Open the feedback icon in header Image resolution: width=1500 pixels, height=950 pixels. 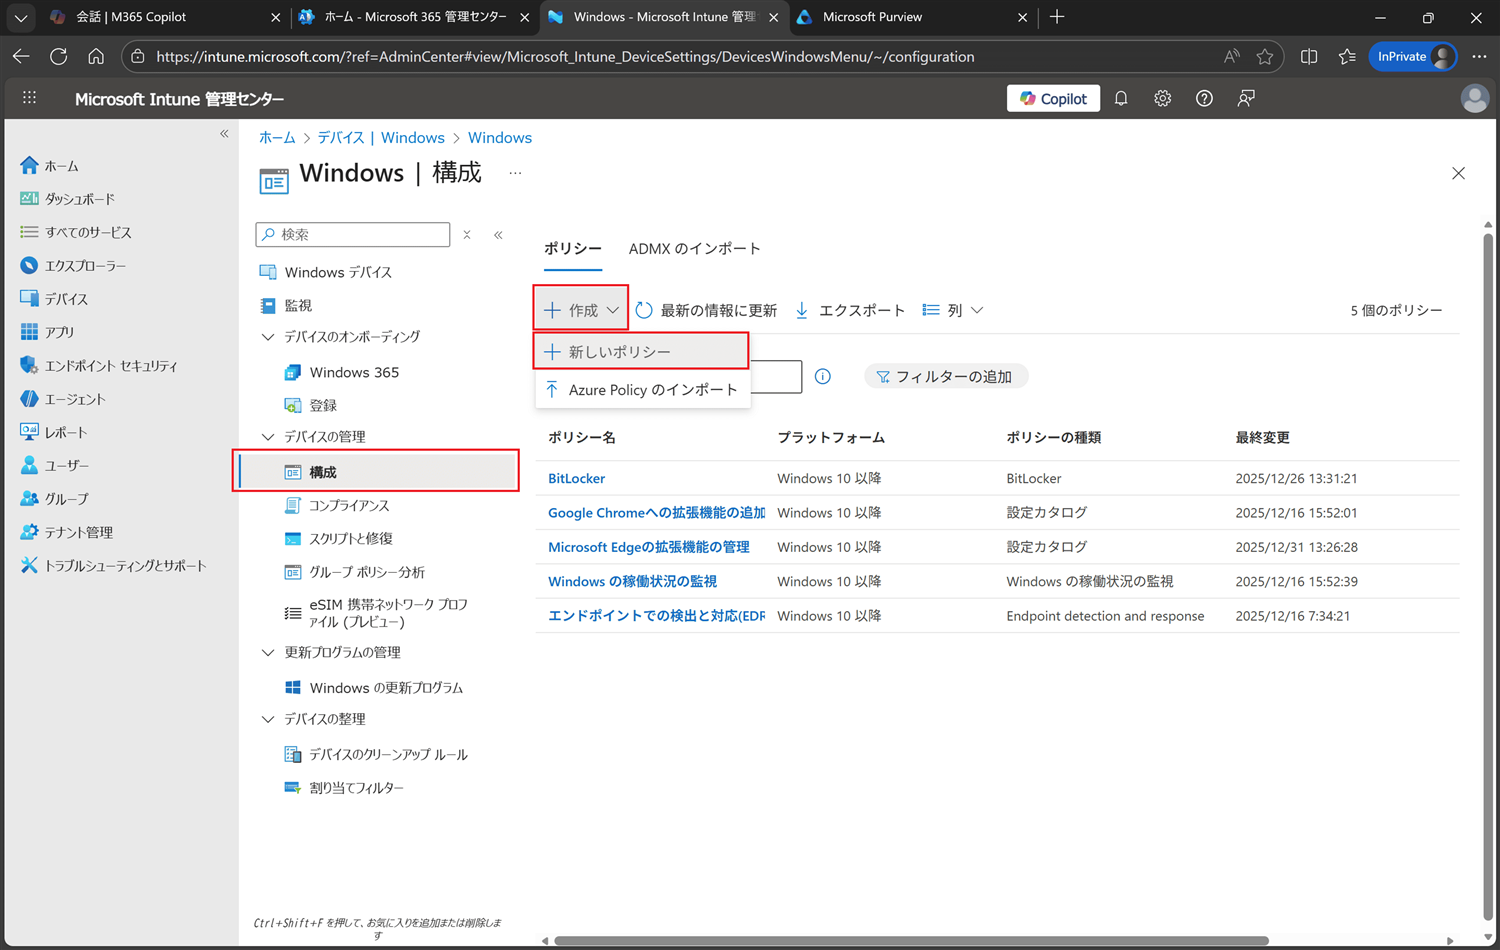click(x=1246, y=98)
